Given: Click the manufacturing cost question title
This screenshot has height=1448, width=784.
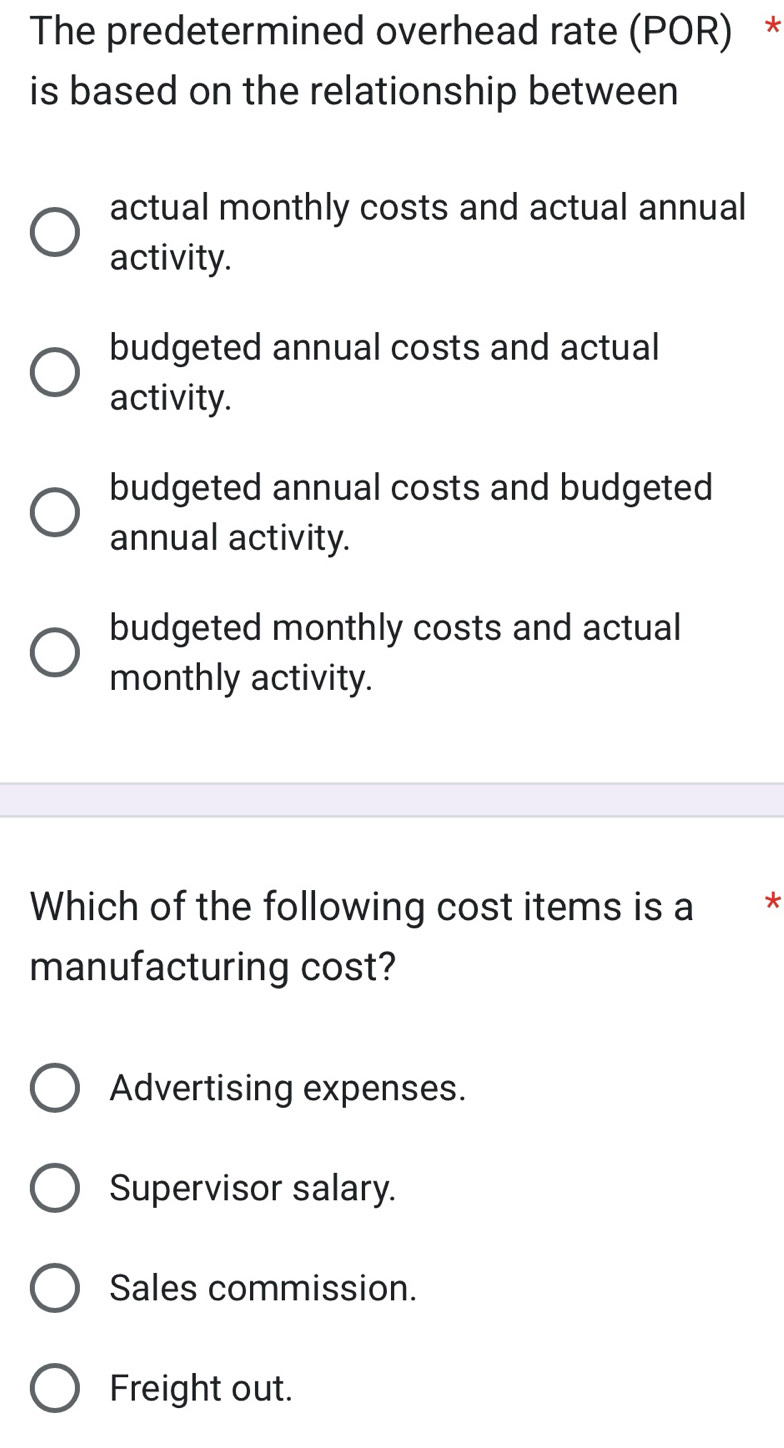Looking at the screenshot, I should 361,936.
